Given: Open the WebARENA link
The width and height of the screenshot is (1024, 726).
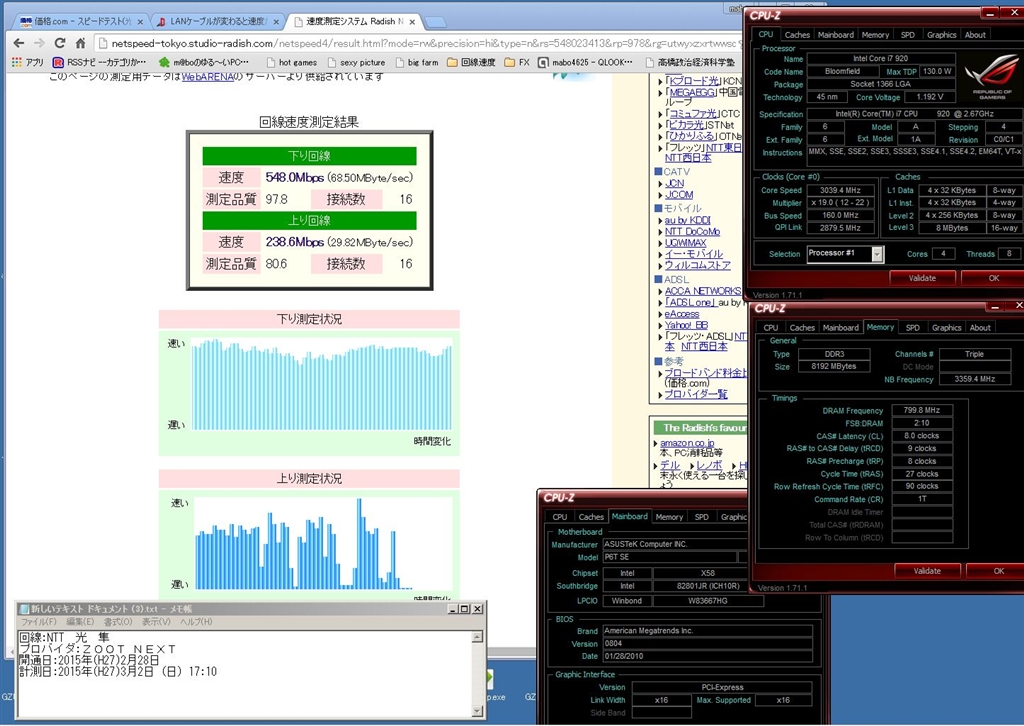Looking at the screenshot, I should [x=207, y=76].
